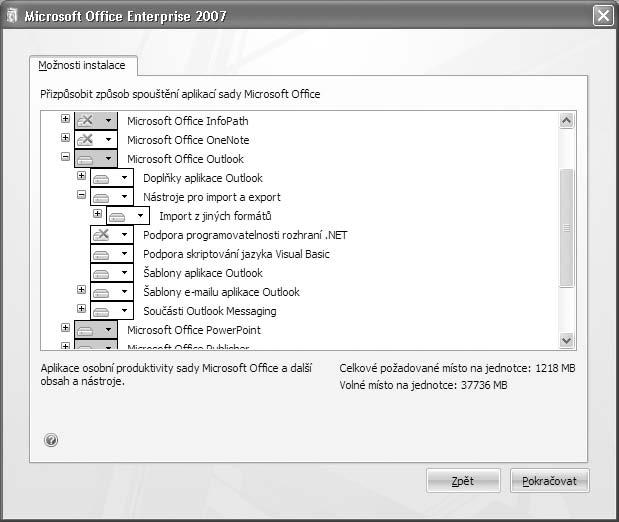This screenshot has height=522, width=619.
Task: Select the Šablony aplikace Outlook label
Action: [203, 273]
